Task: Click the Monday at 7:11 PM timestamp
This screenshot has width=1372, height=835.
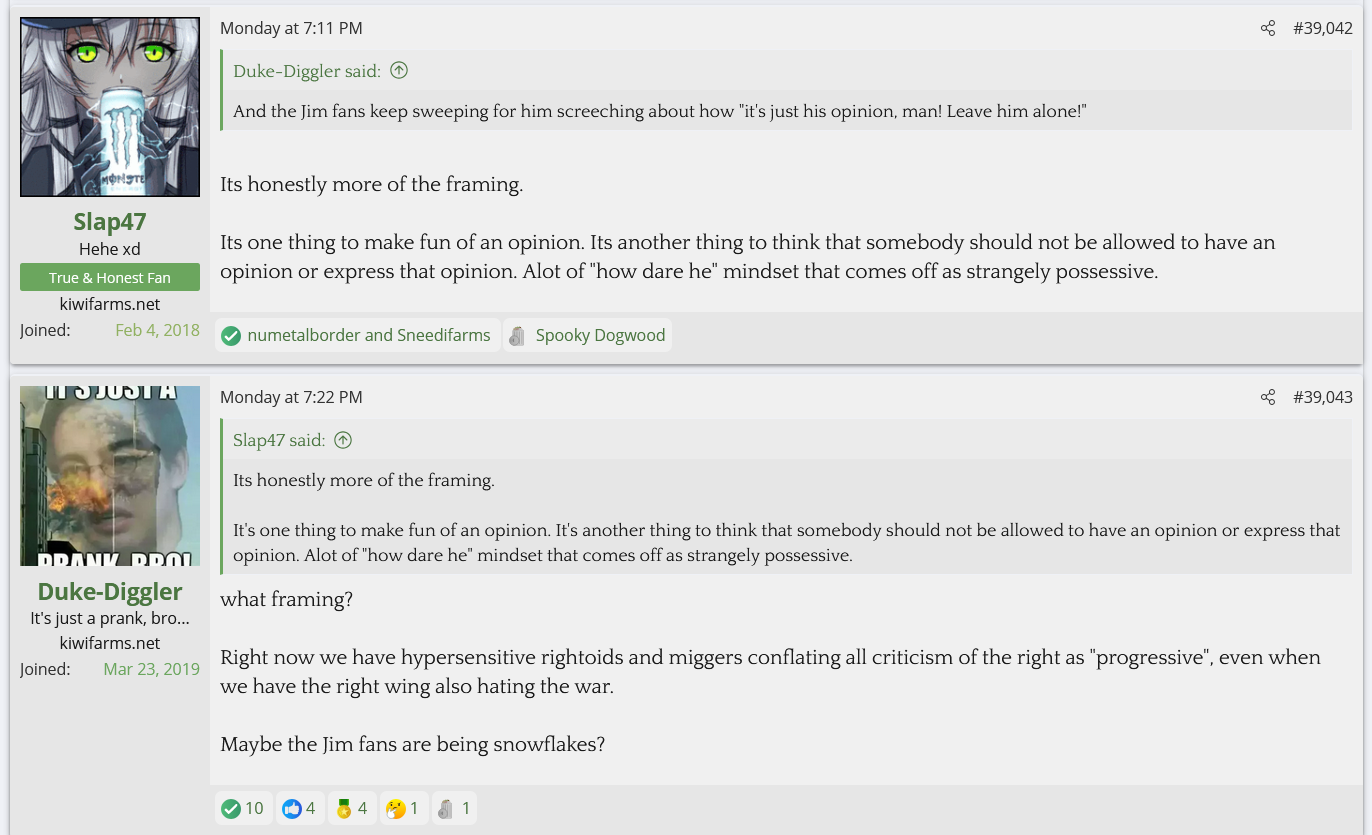Action: (x=291, y=28)
